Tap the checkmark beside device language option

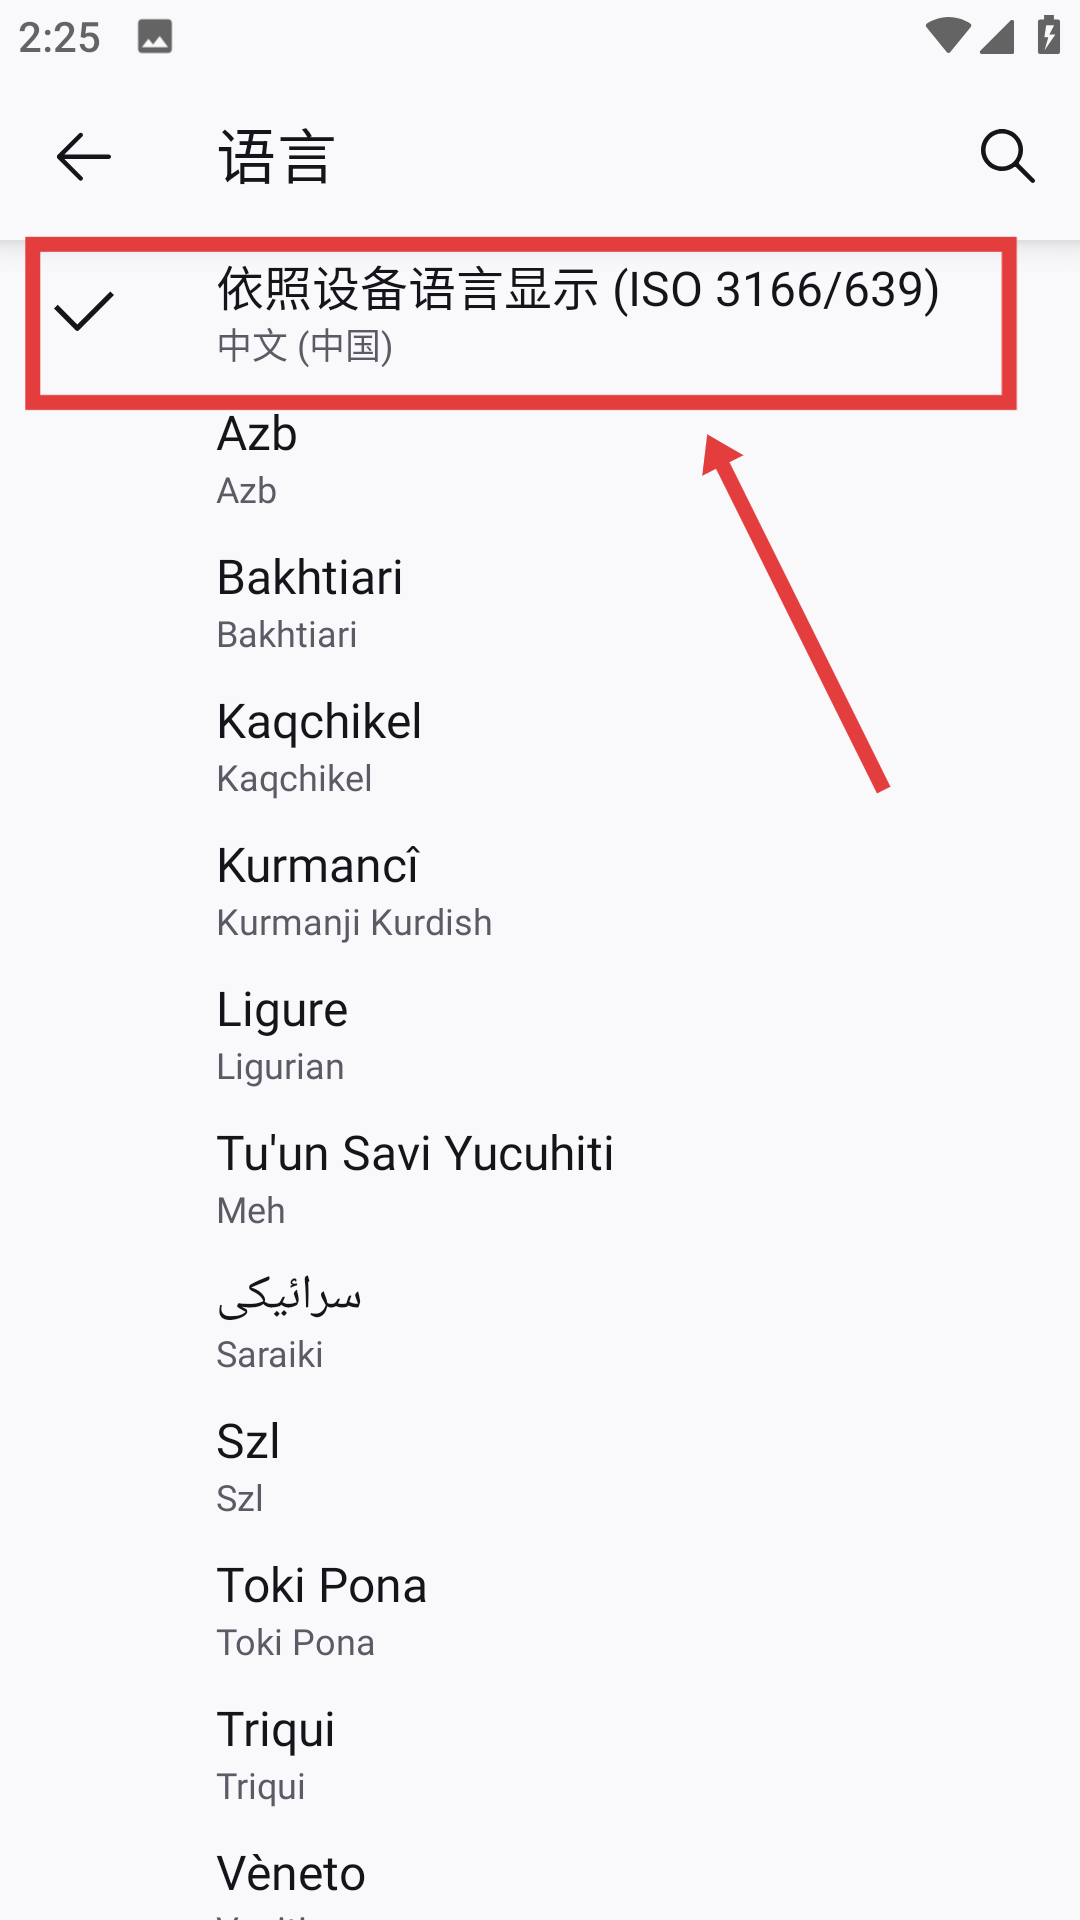(x=84, y=311)
